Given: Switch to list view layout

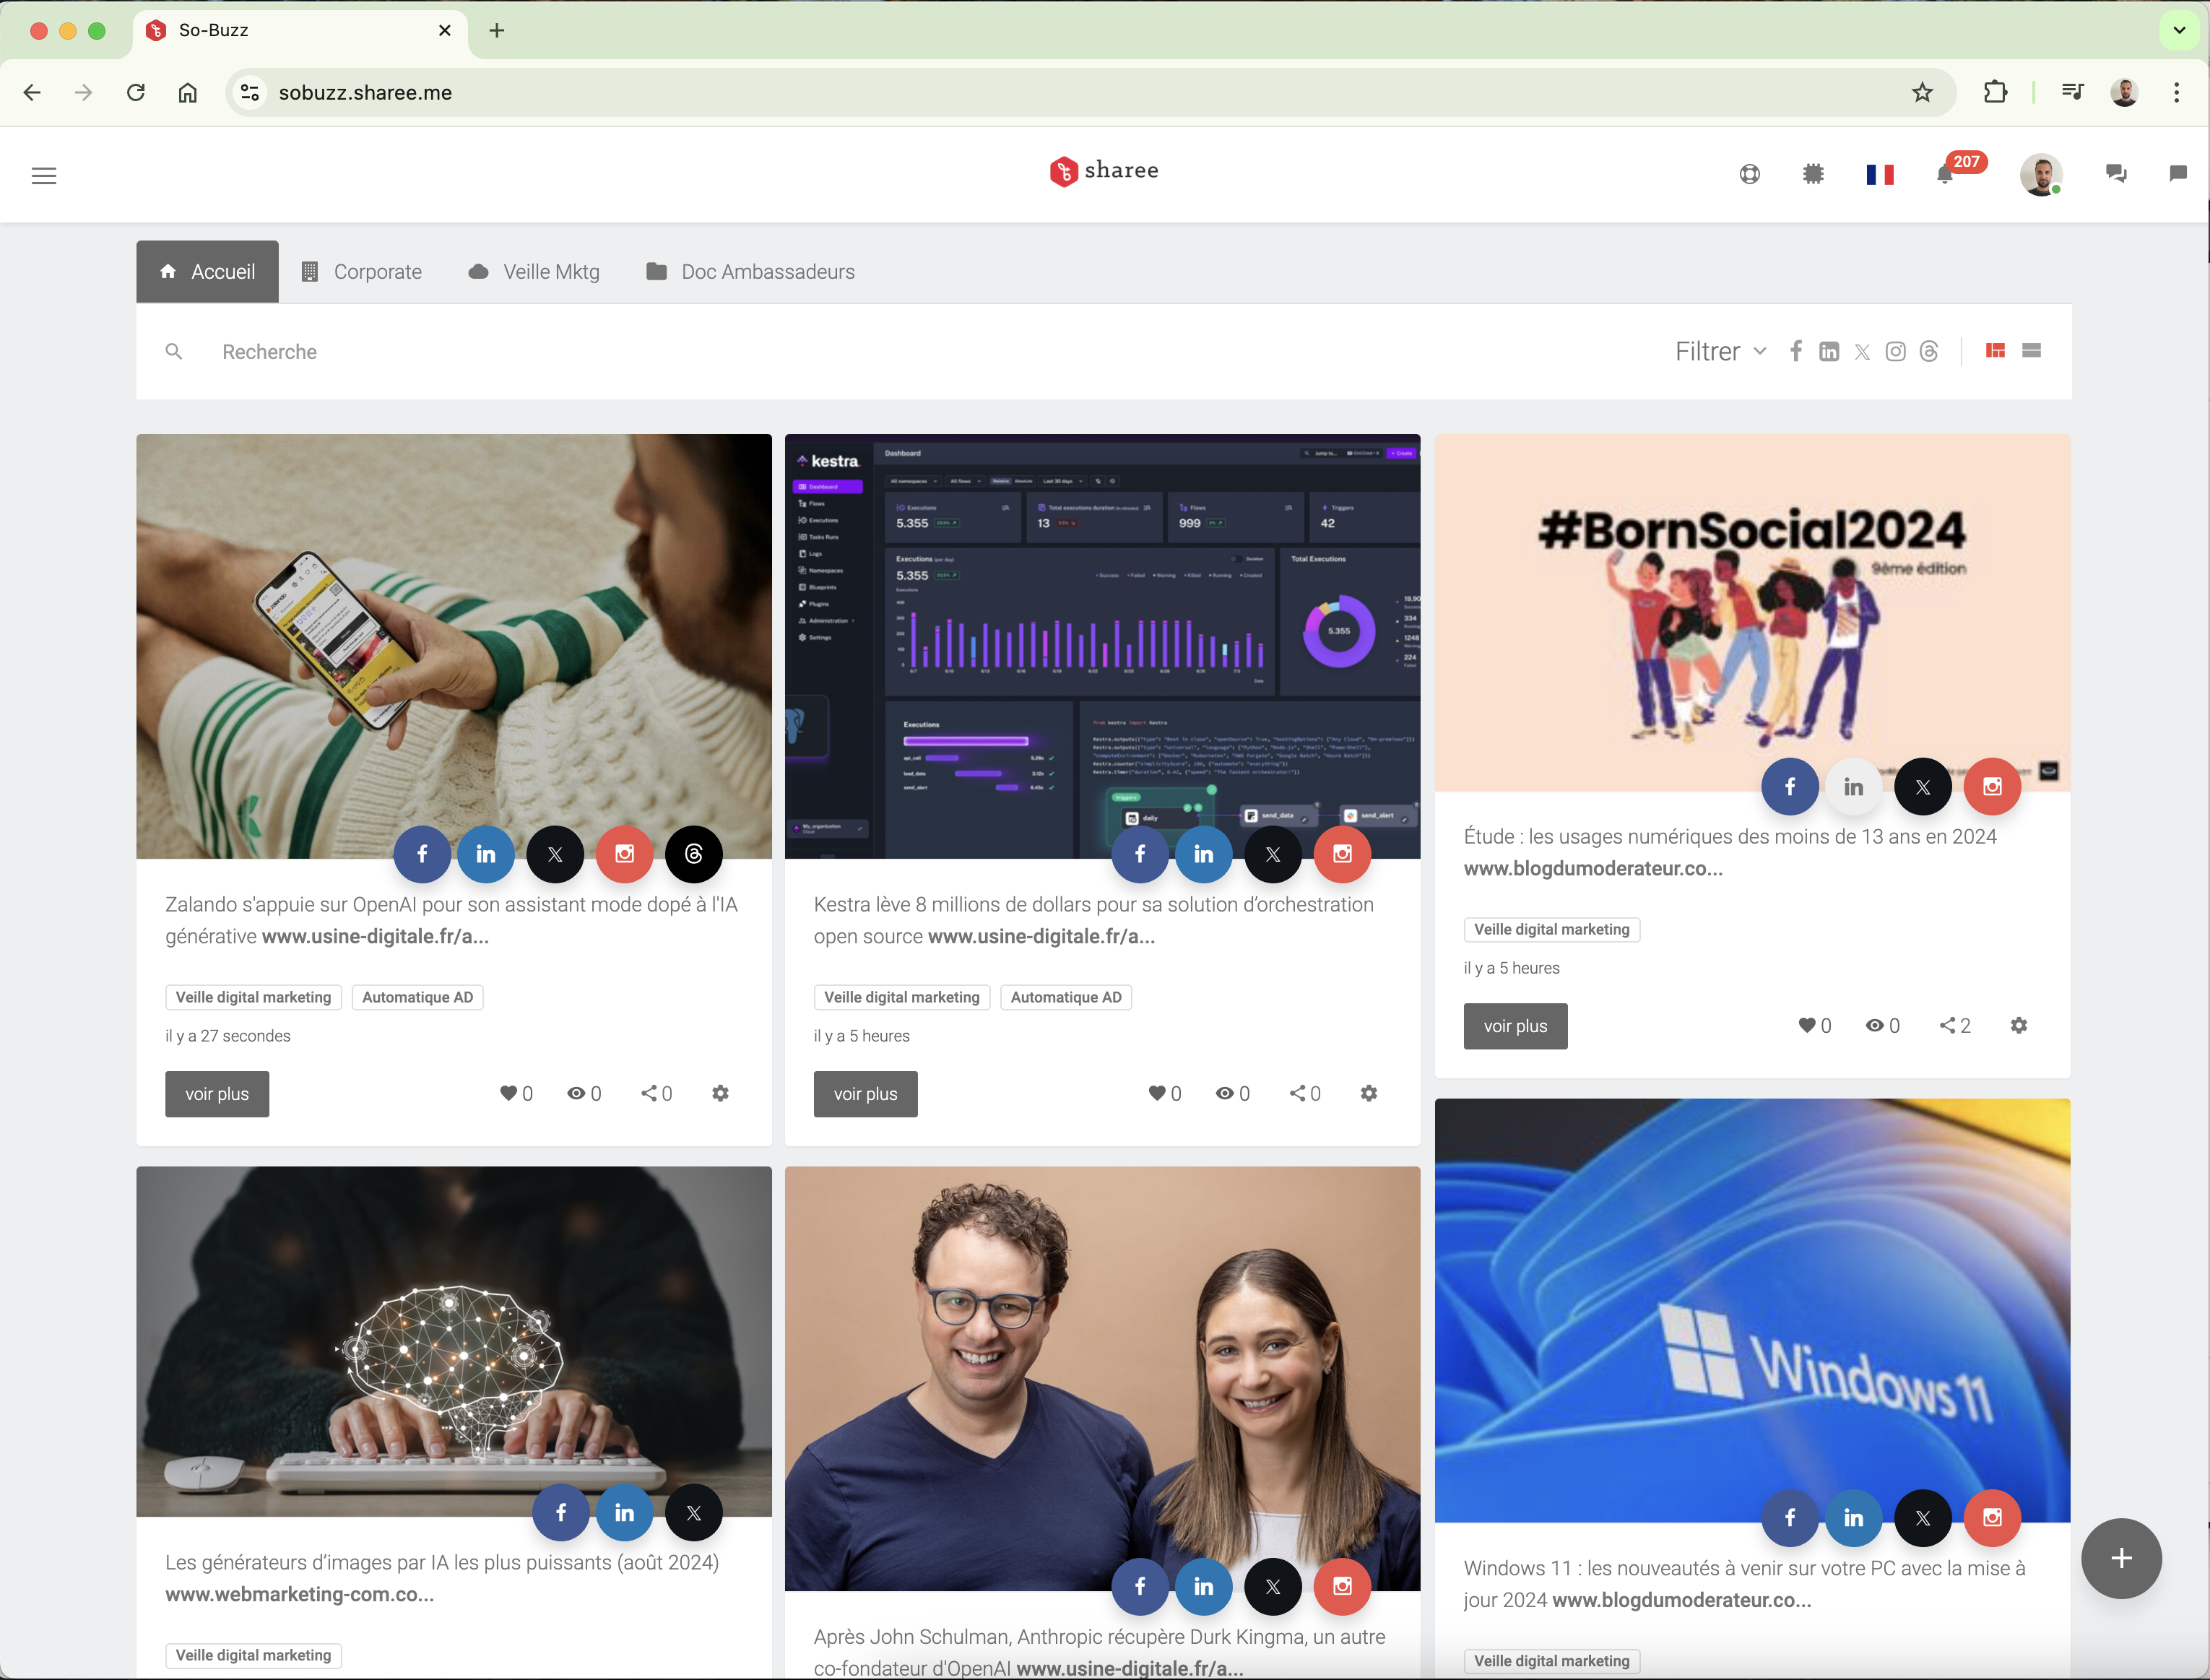Looking at the screenshot, I should click(x=2031, y=351).
